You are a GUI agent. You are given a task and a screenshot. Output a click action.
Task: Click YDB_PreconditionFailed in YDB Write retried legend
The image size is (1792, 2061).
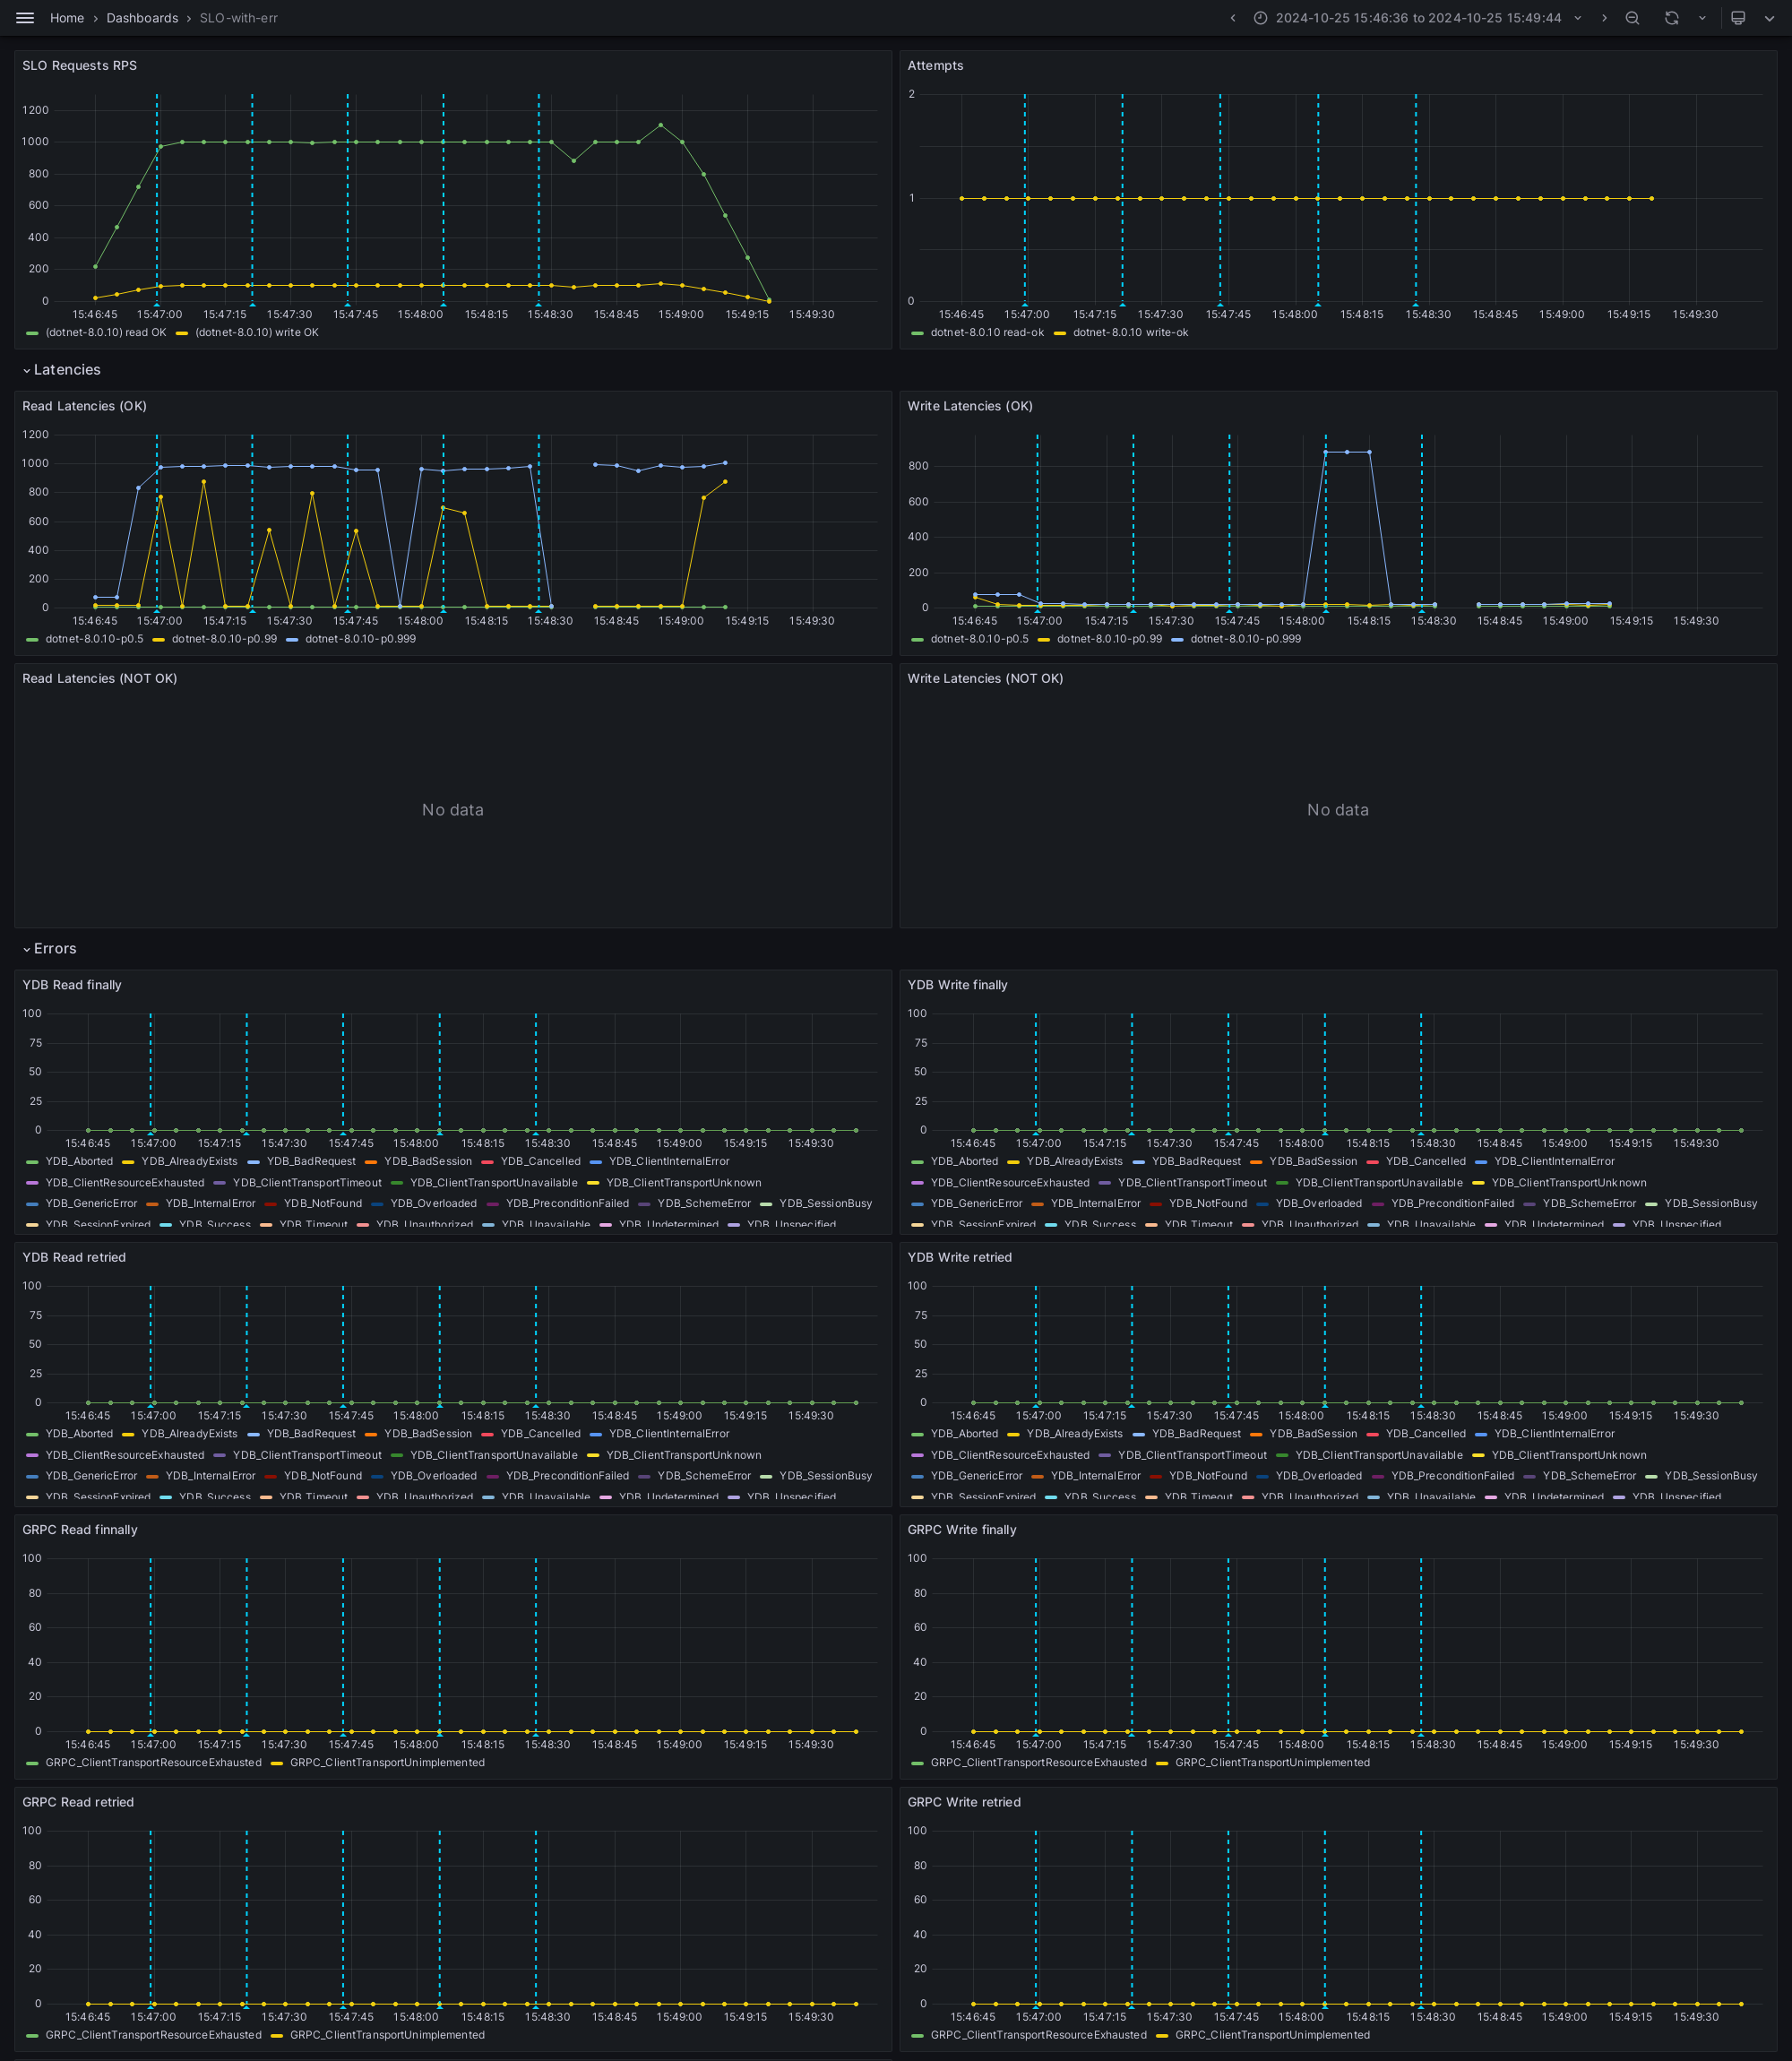(1452, 1476)
